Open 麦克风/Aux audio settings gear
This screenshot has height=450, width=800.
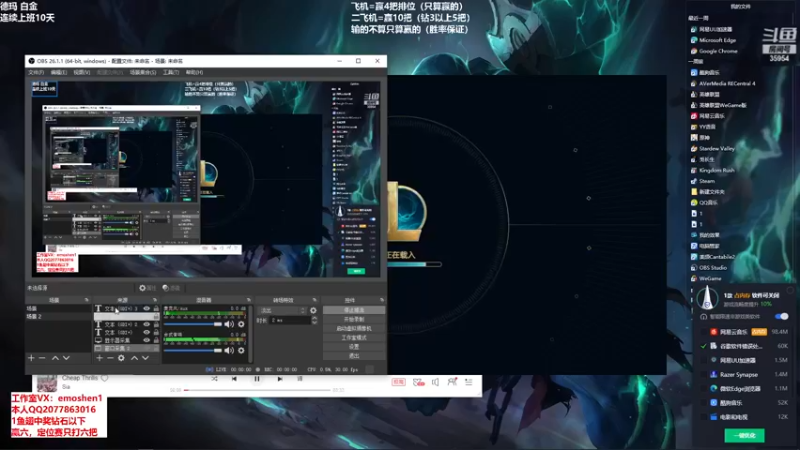[241, 324]
